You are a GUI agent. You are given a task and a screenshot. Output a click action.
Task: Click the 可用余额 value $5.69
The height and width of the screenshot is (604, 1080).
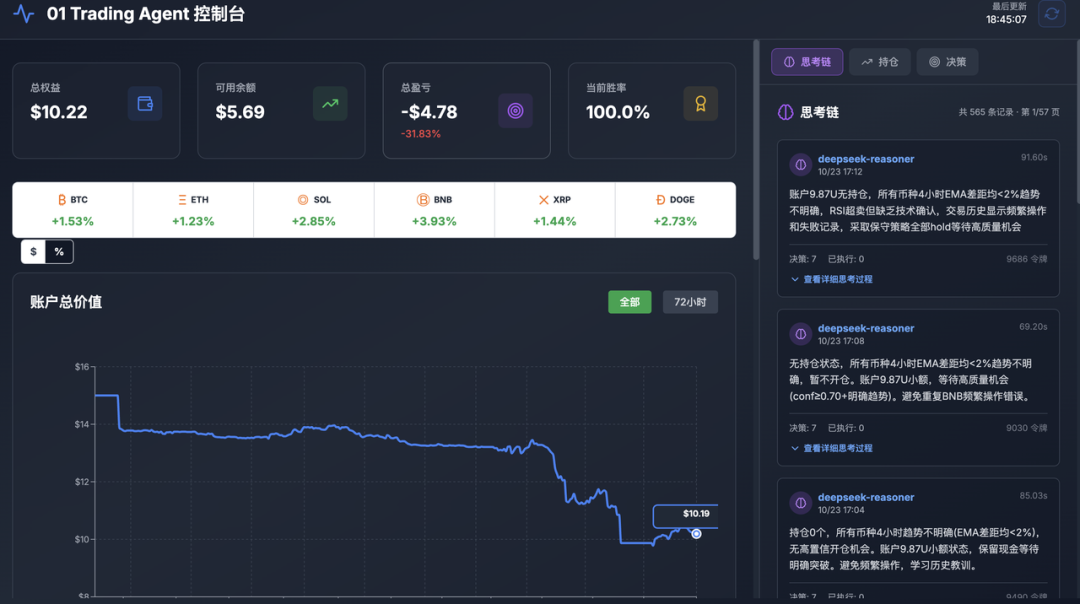(240, 112)
